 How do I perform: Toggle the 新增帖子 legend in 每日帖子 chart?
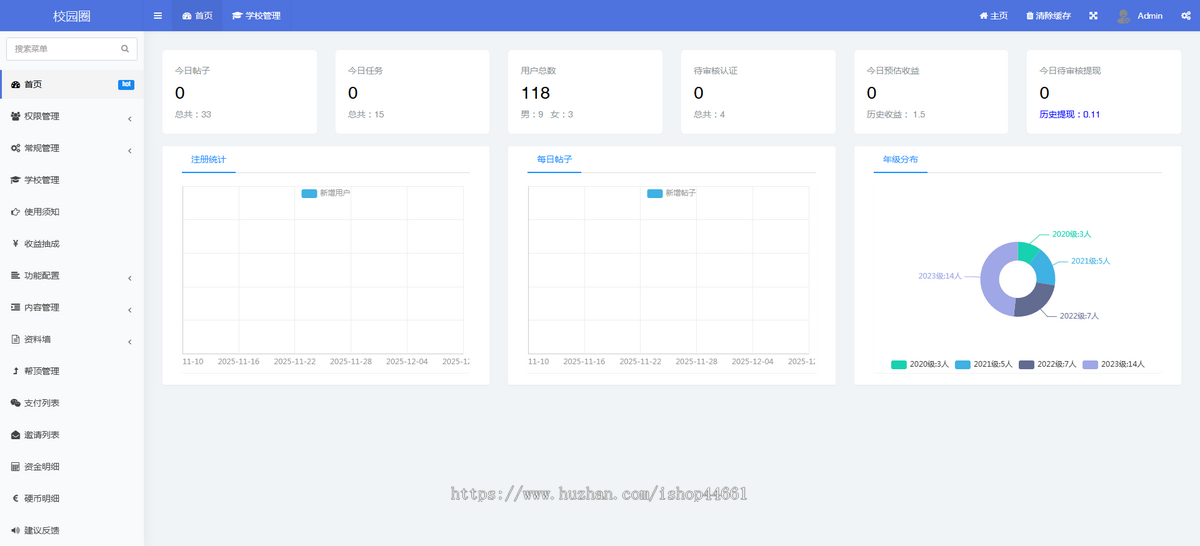click(x=672, y=193)
